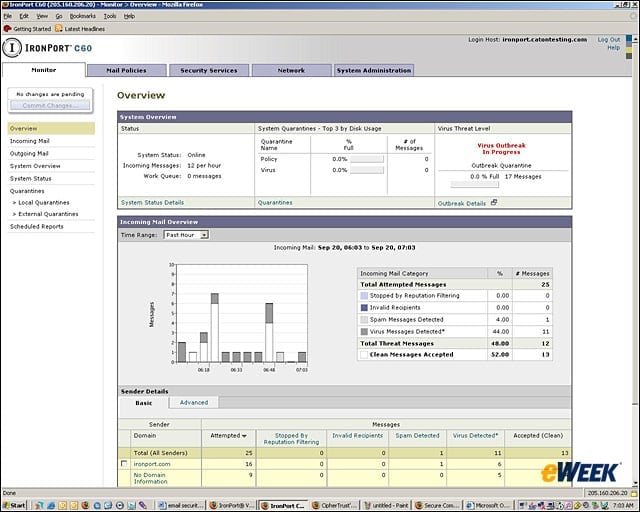Switch to the untitled - Paint taskbar window
The image size is (640, 512).
(x=386, y=505)
